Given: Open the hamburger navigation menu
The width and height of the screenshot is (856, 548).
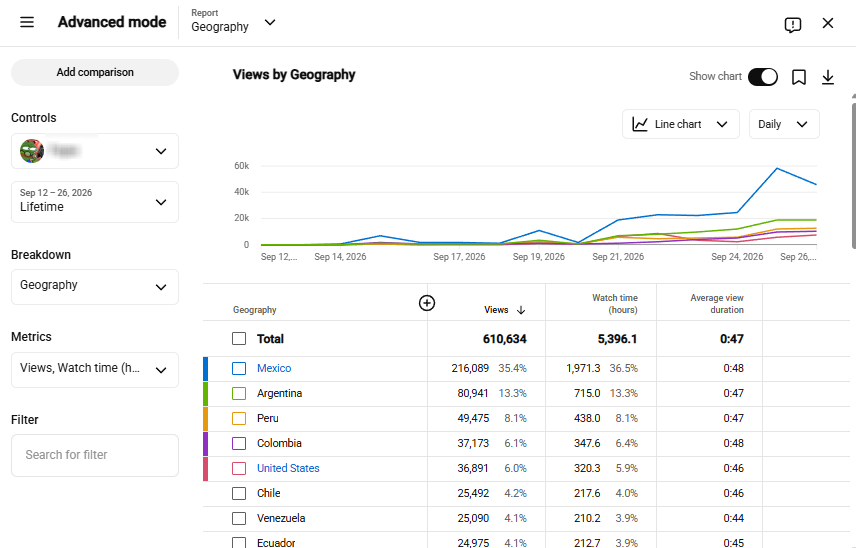Looking at the screenshot, I should point(27,22).
